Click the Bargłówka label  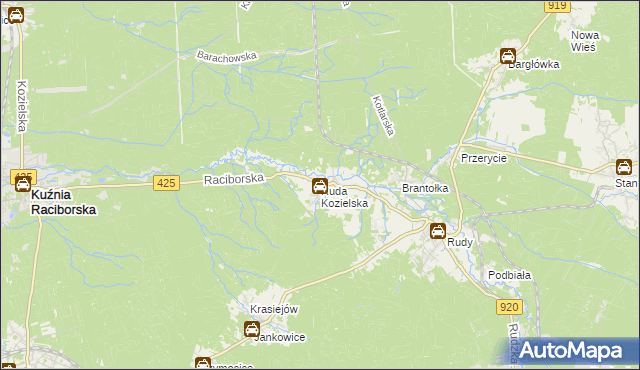[x=534, y=64]
